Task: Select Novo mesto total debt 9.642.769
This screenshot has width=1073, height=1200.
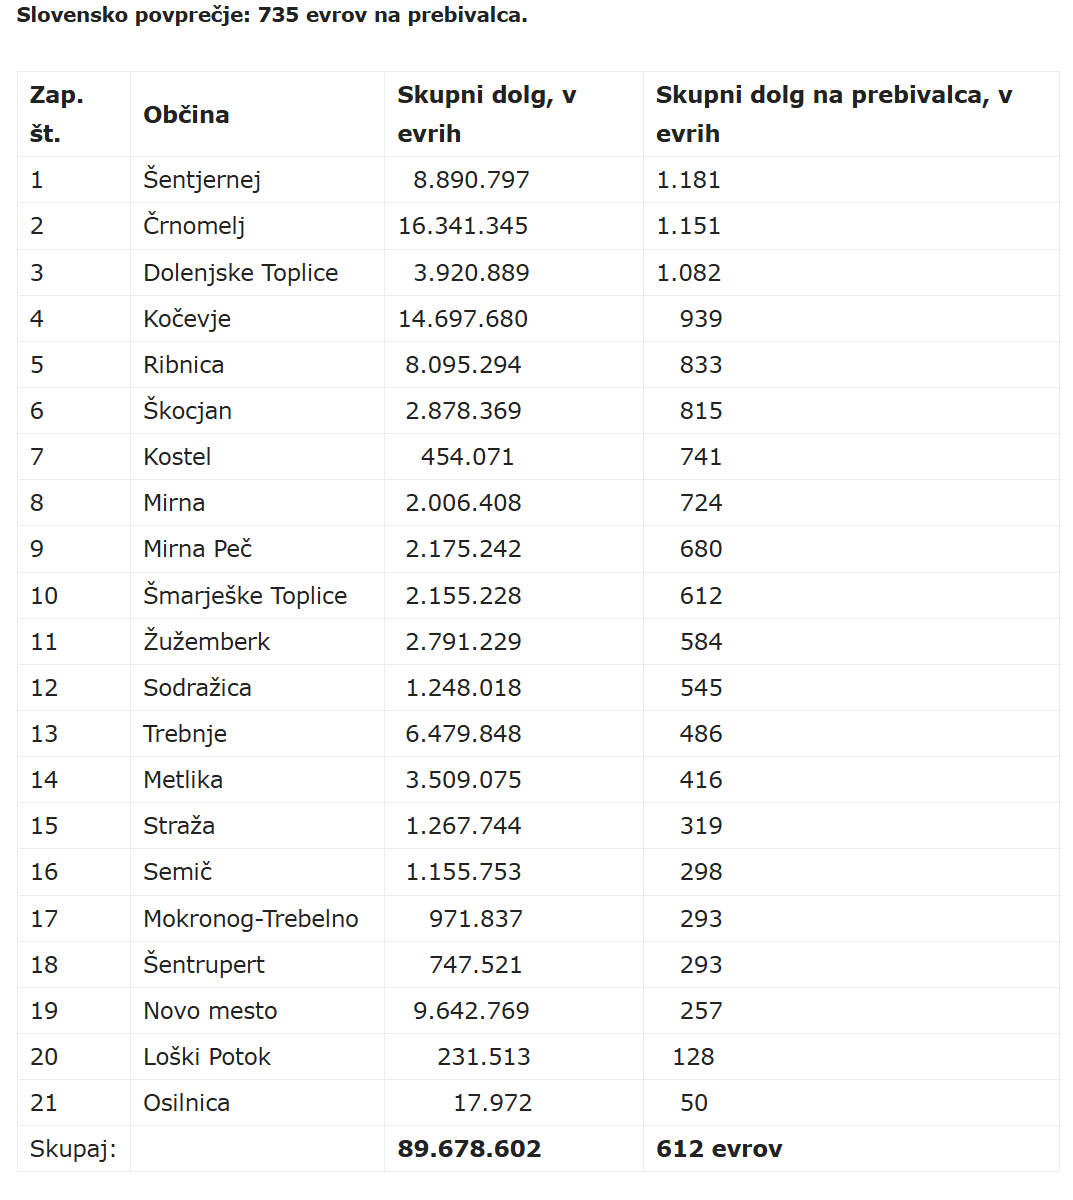Action: (x=471, y=1011)
